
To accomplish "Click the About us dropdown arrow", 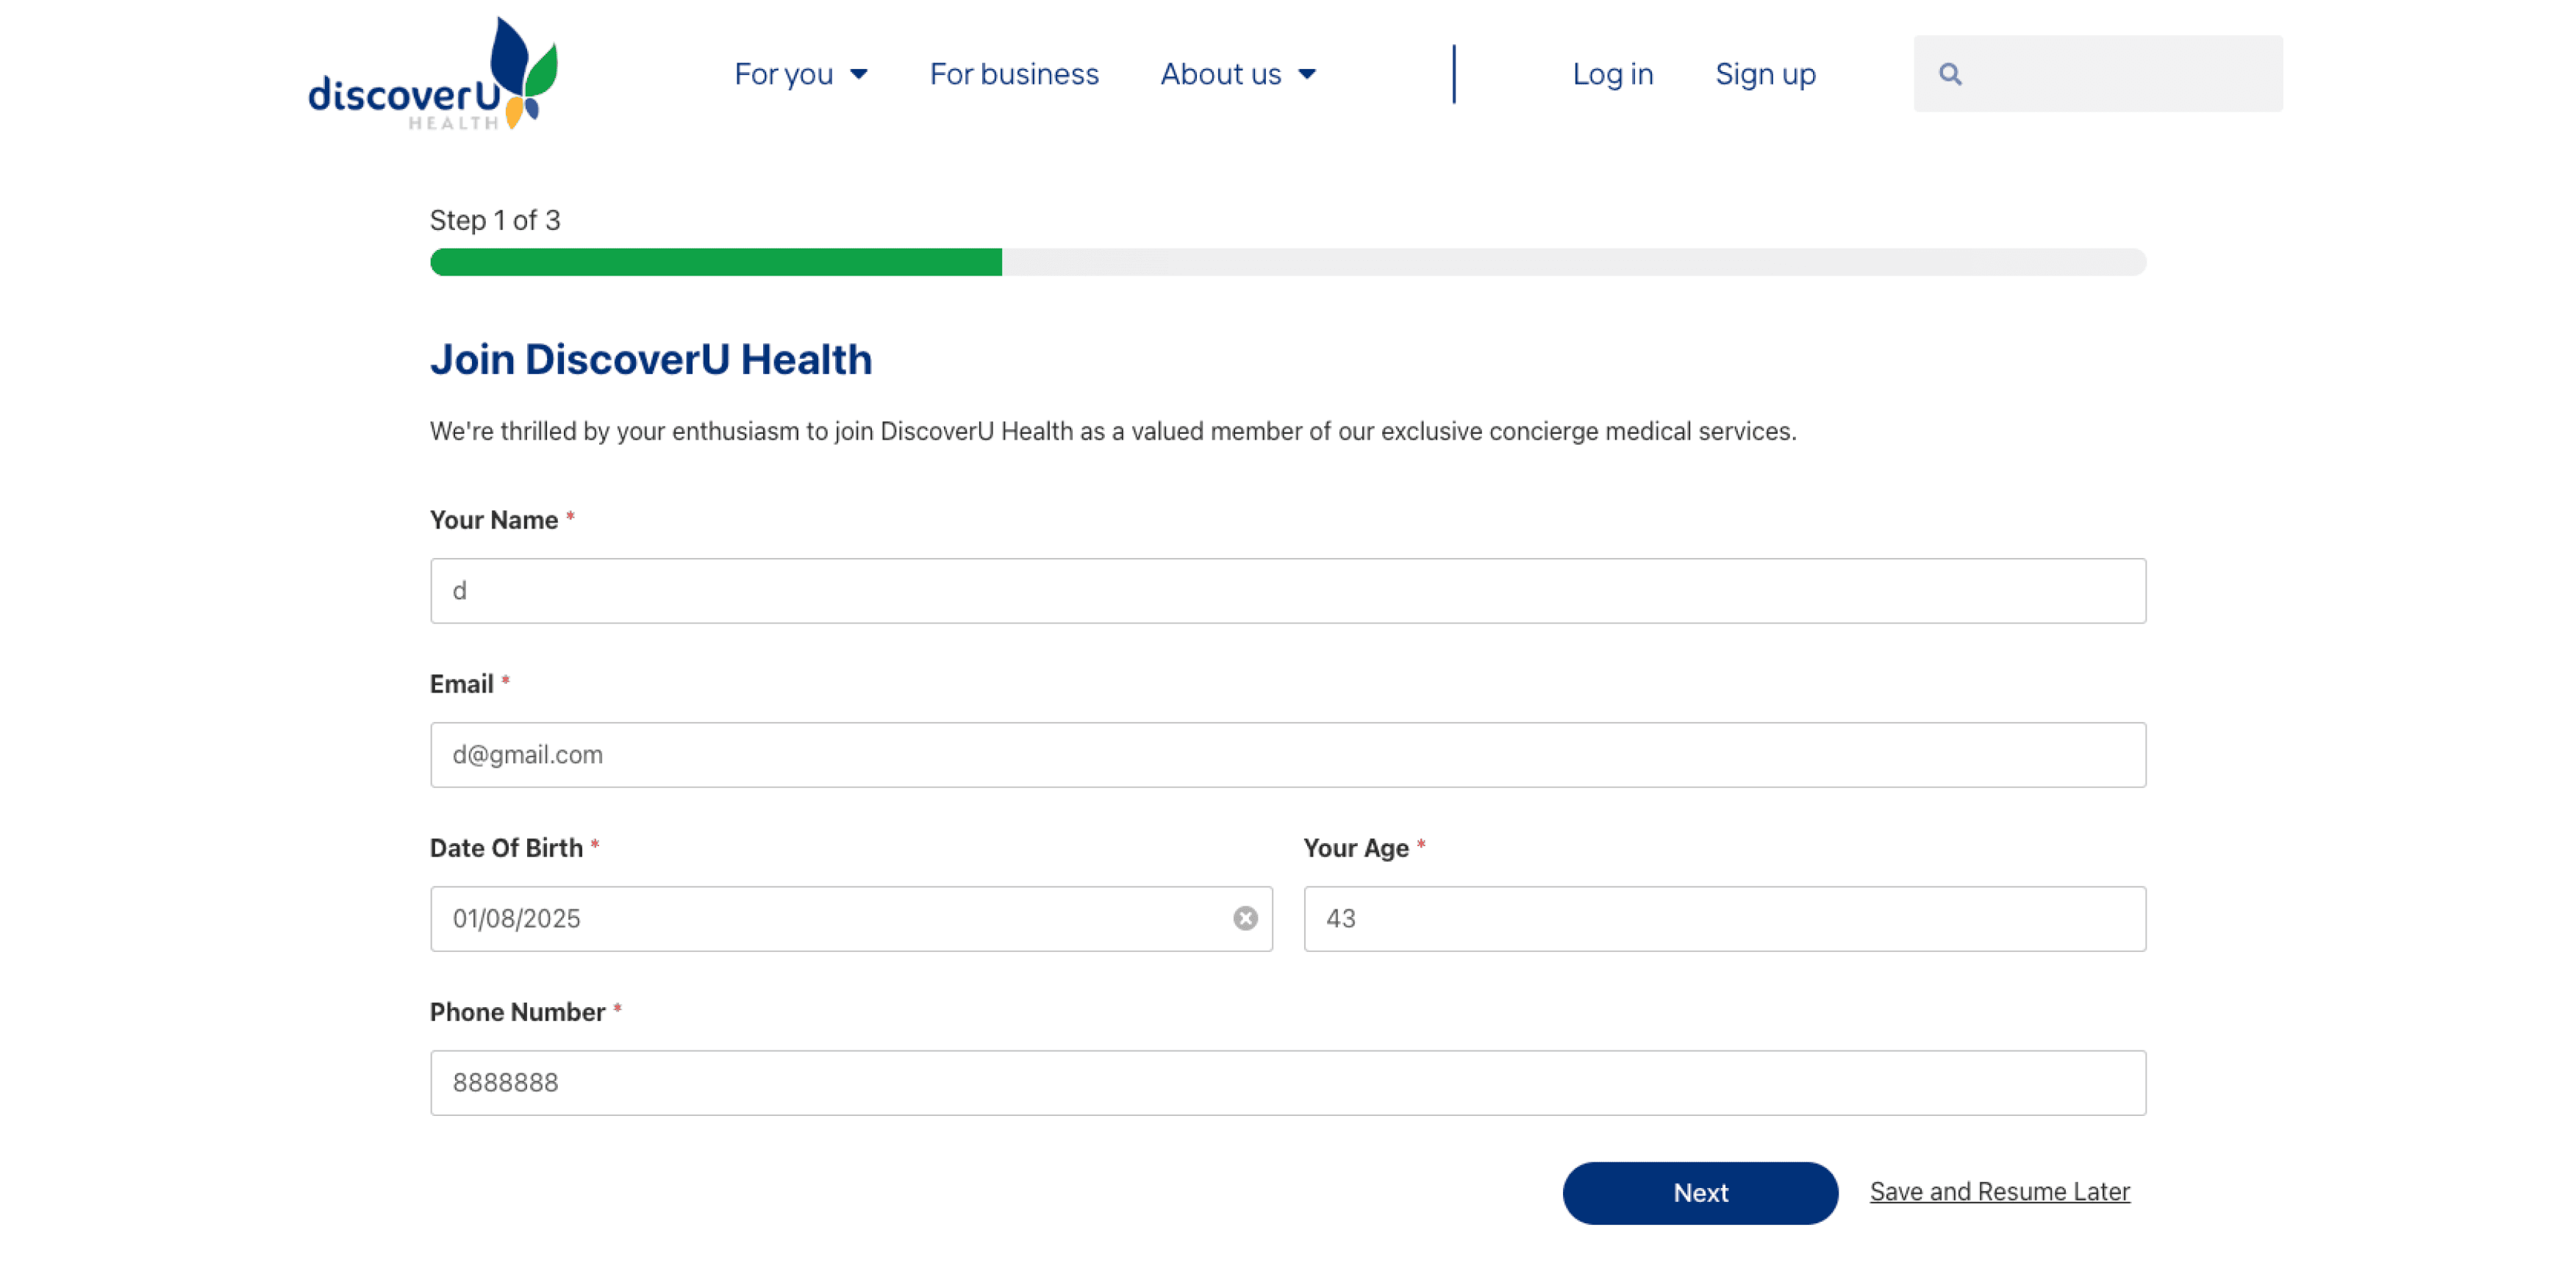I will tap(1307, 74).
